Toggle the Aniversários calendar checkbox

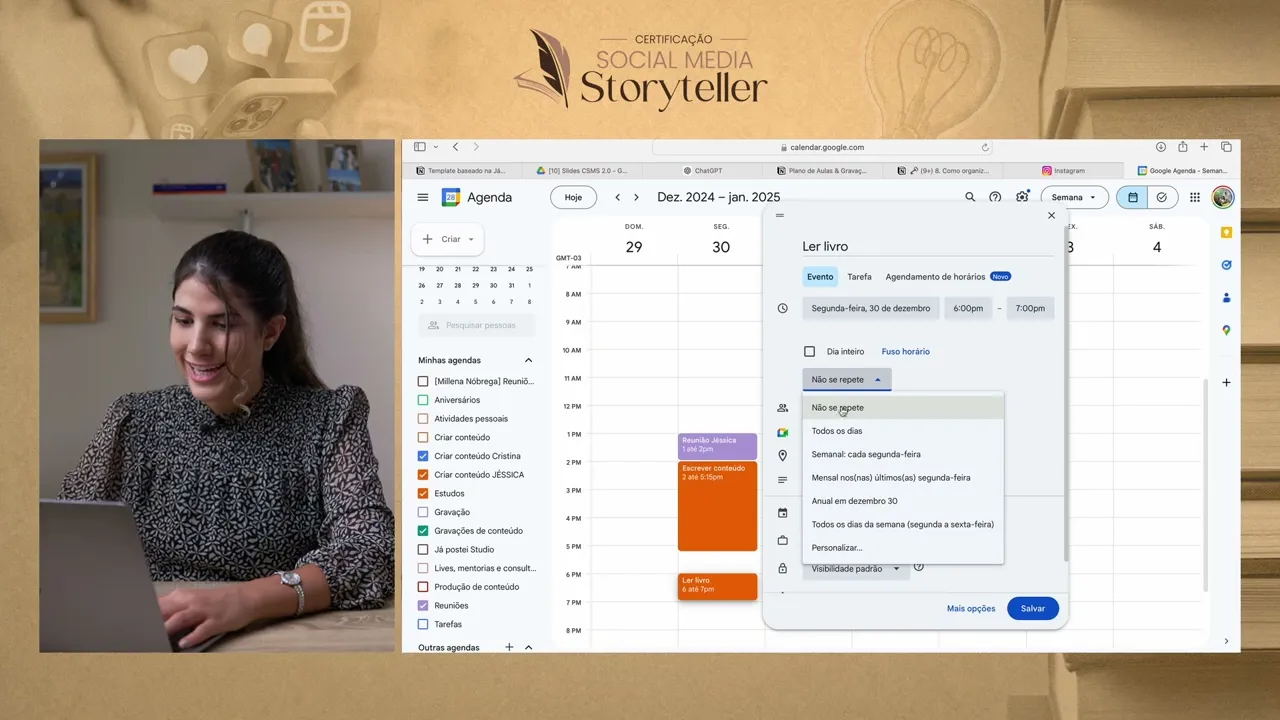(x=423, y=400)
